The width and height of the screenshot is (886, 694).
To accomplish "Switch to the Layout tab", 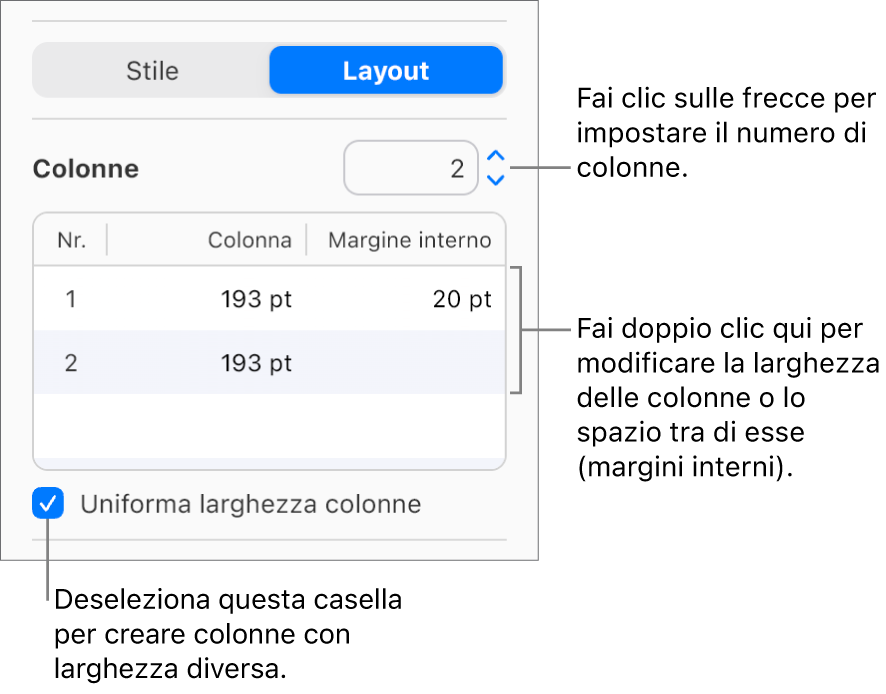I will tap(386, 70).
